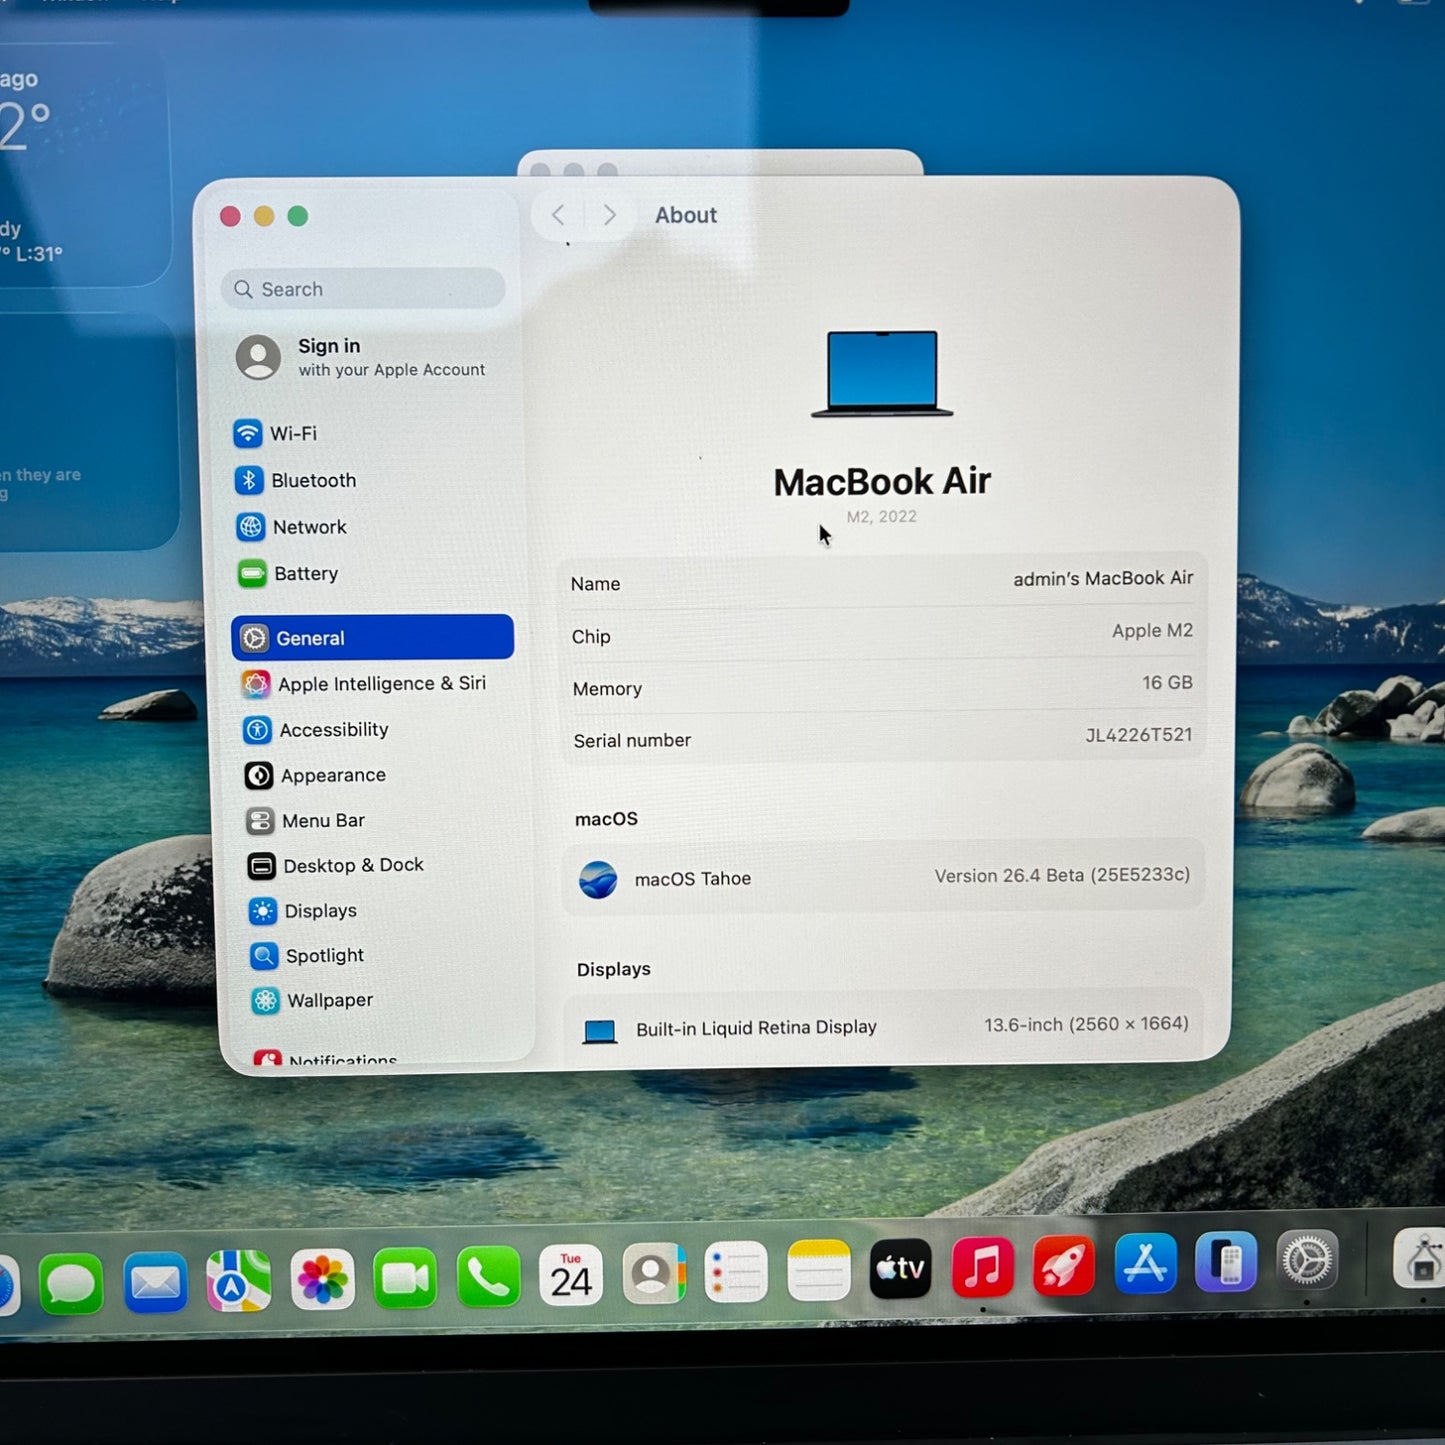This screenshot has width=1445, height=1445.
Task: Sign in with your Apple Account
Action: [362, 357]
